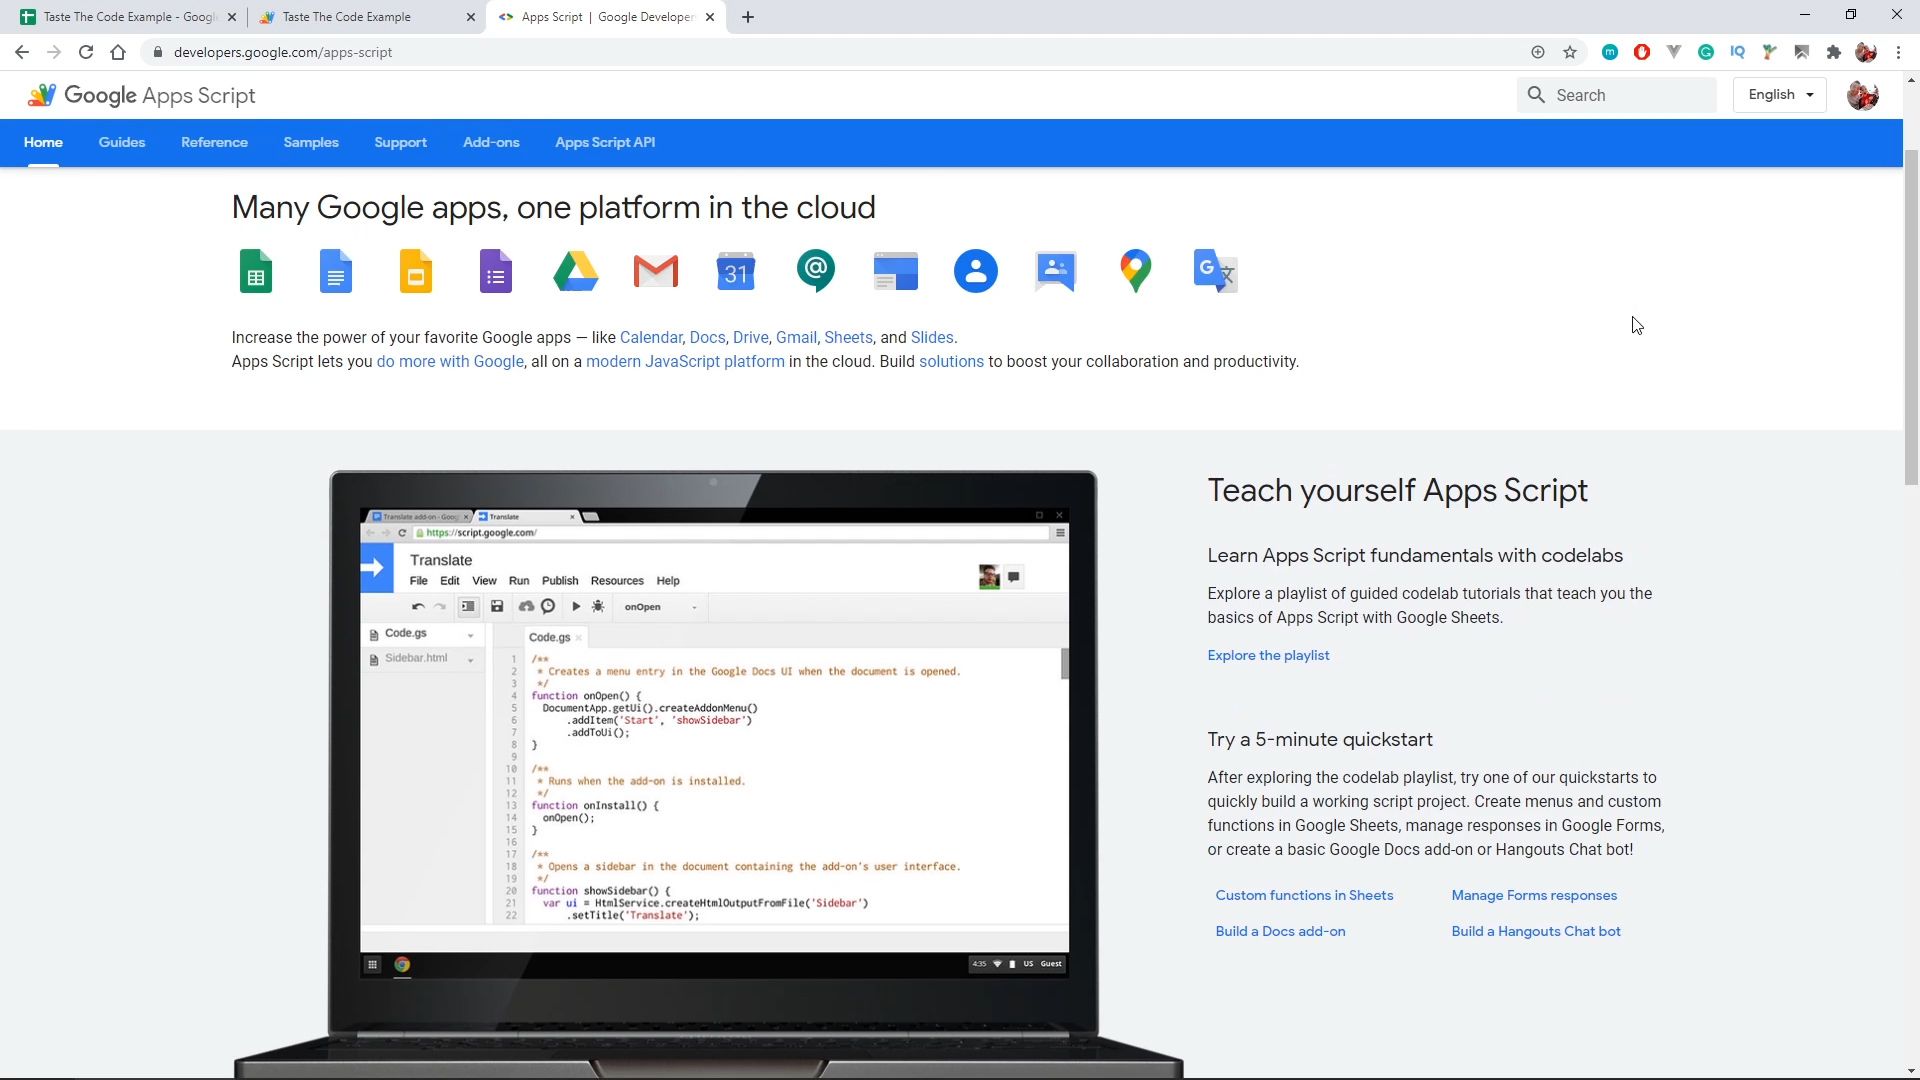Click the Google Drive app icon

pos(576,271)
